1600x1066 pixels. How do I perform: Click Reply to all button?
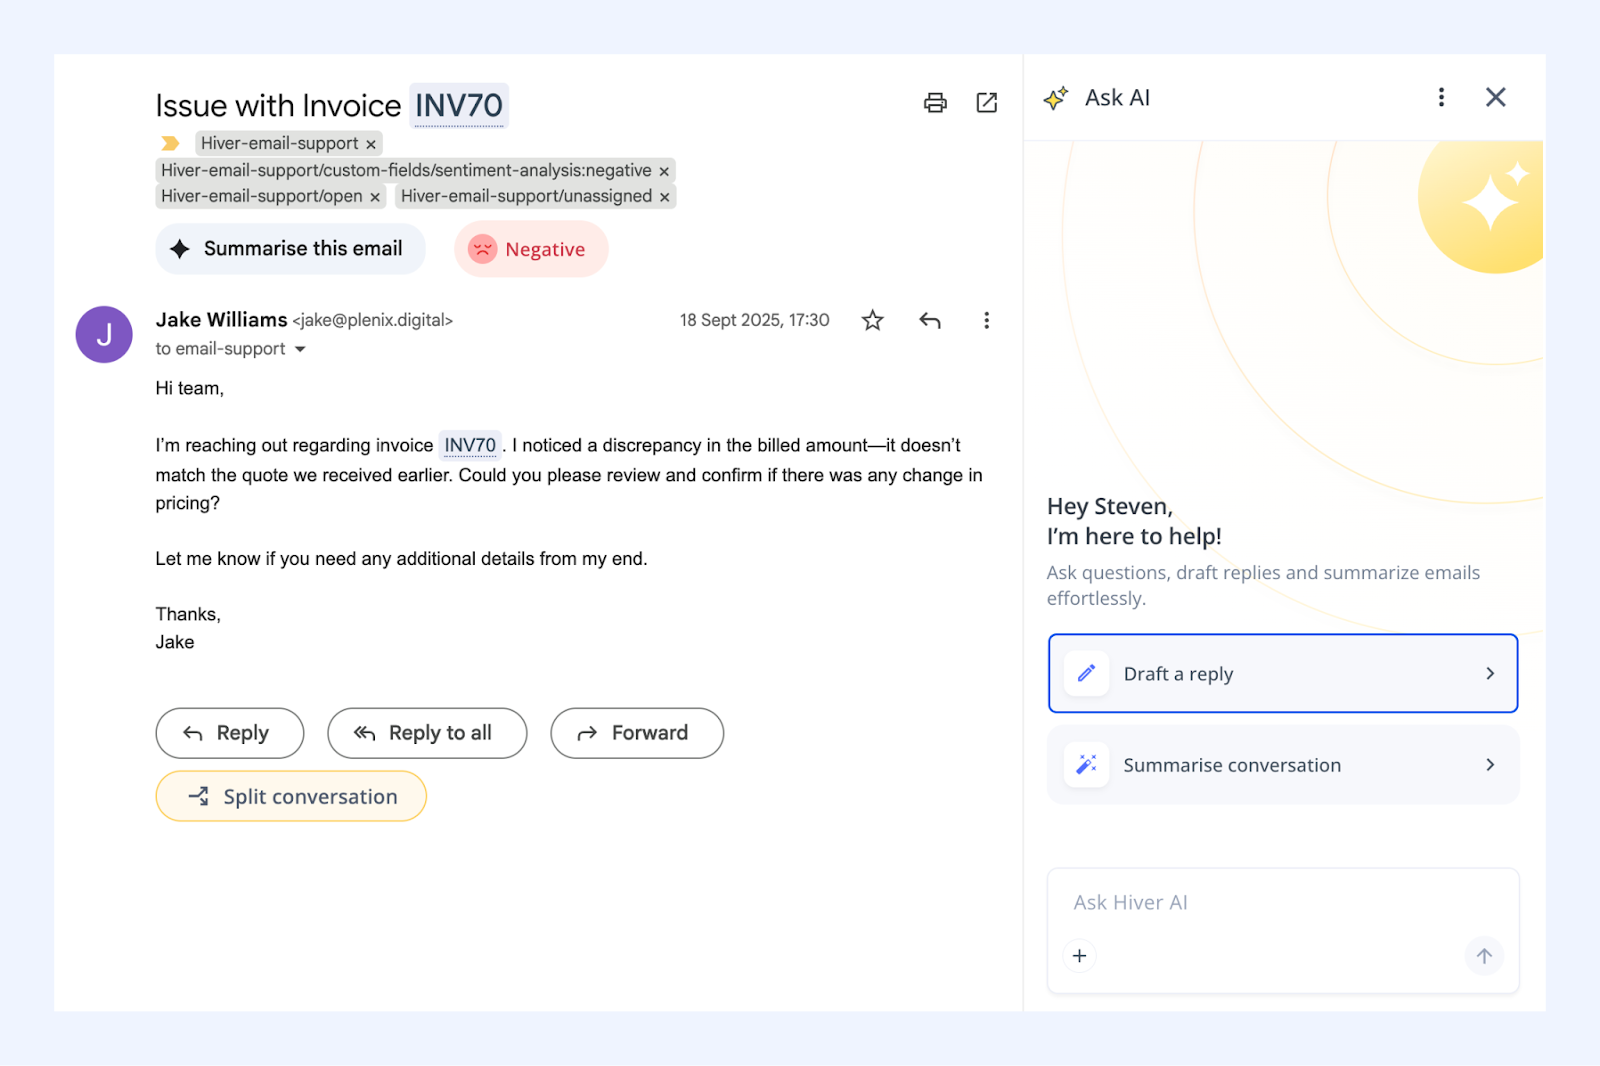pos(427,733)
